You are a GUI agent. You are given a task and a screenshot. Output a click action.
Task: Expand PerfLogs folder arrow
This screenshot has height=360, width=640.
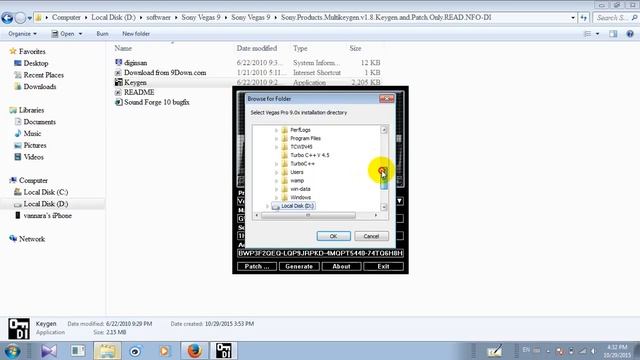coord(276,130)
